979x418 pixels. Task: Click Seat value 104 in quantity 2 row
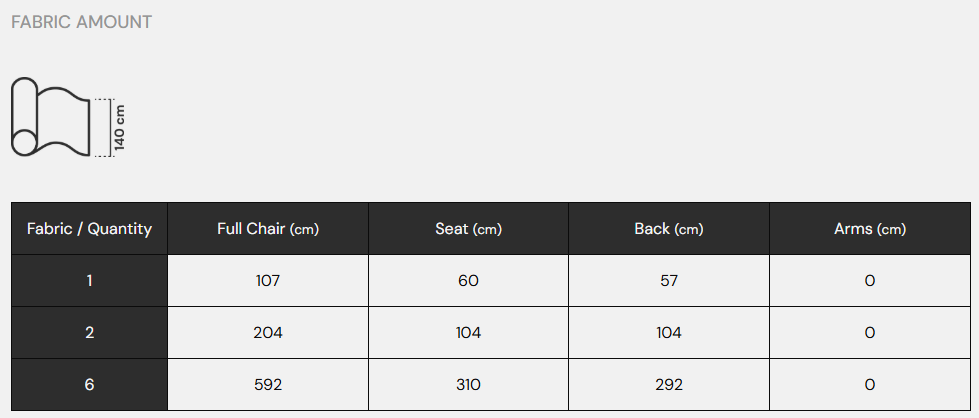tap(468, 333)
